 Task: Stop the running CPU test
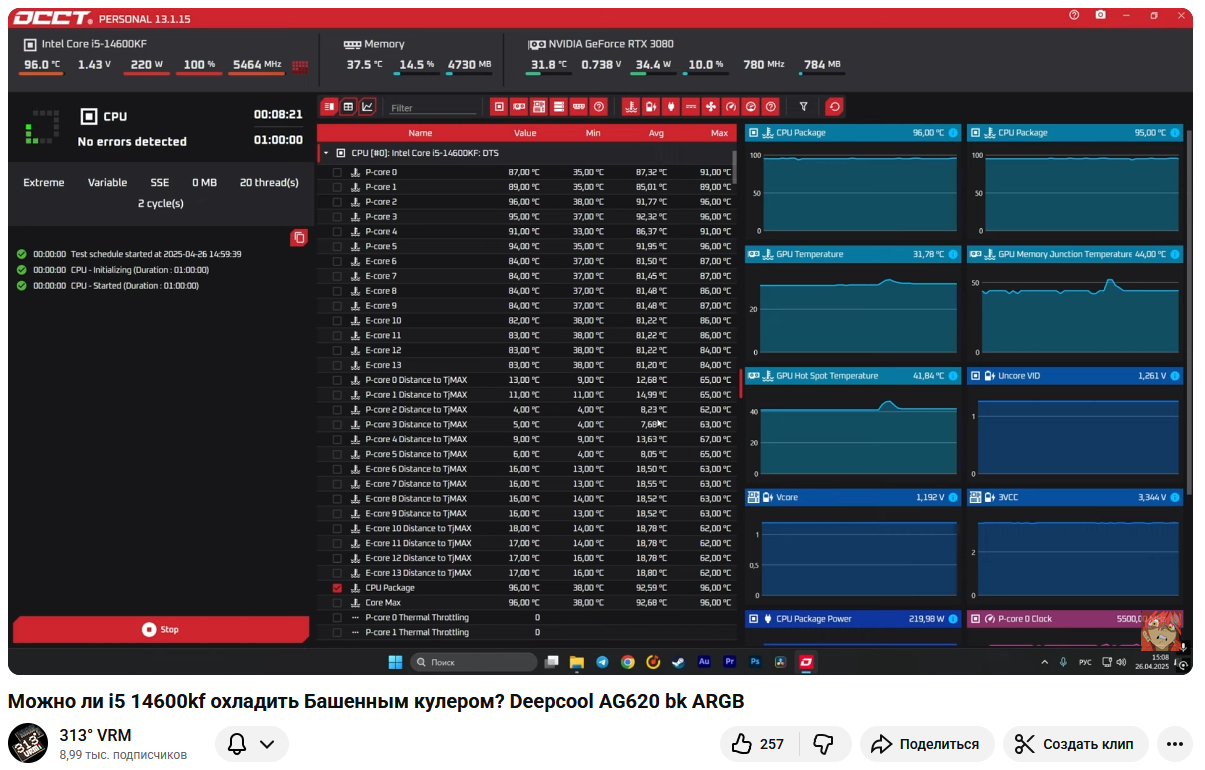point(161,629)
